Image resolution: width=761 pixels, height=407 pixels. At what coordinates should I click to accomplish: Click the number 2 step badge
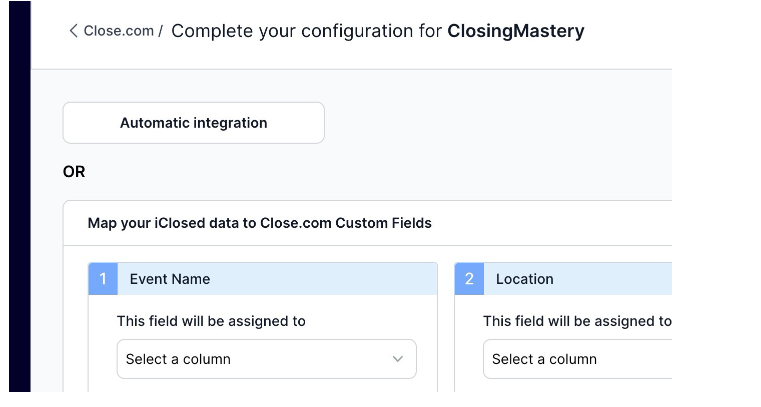469,279
